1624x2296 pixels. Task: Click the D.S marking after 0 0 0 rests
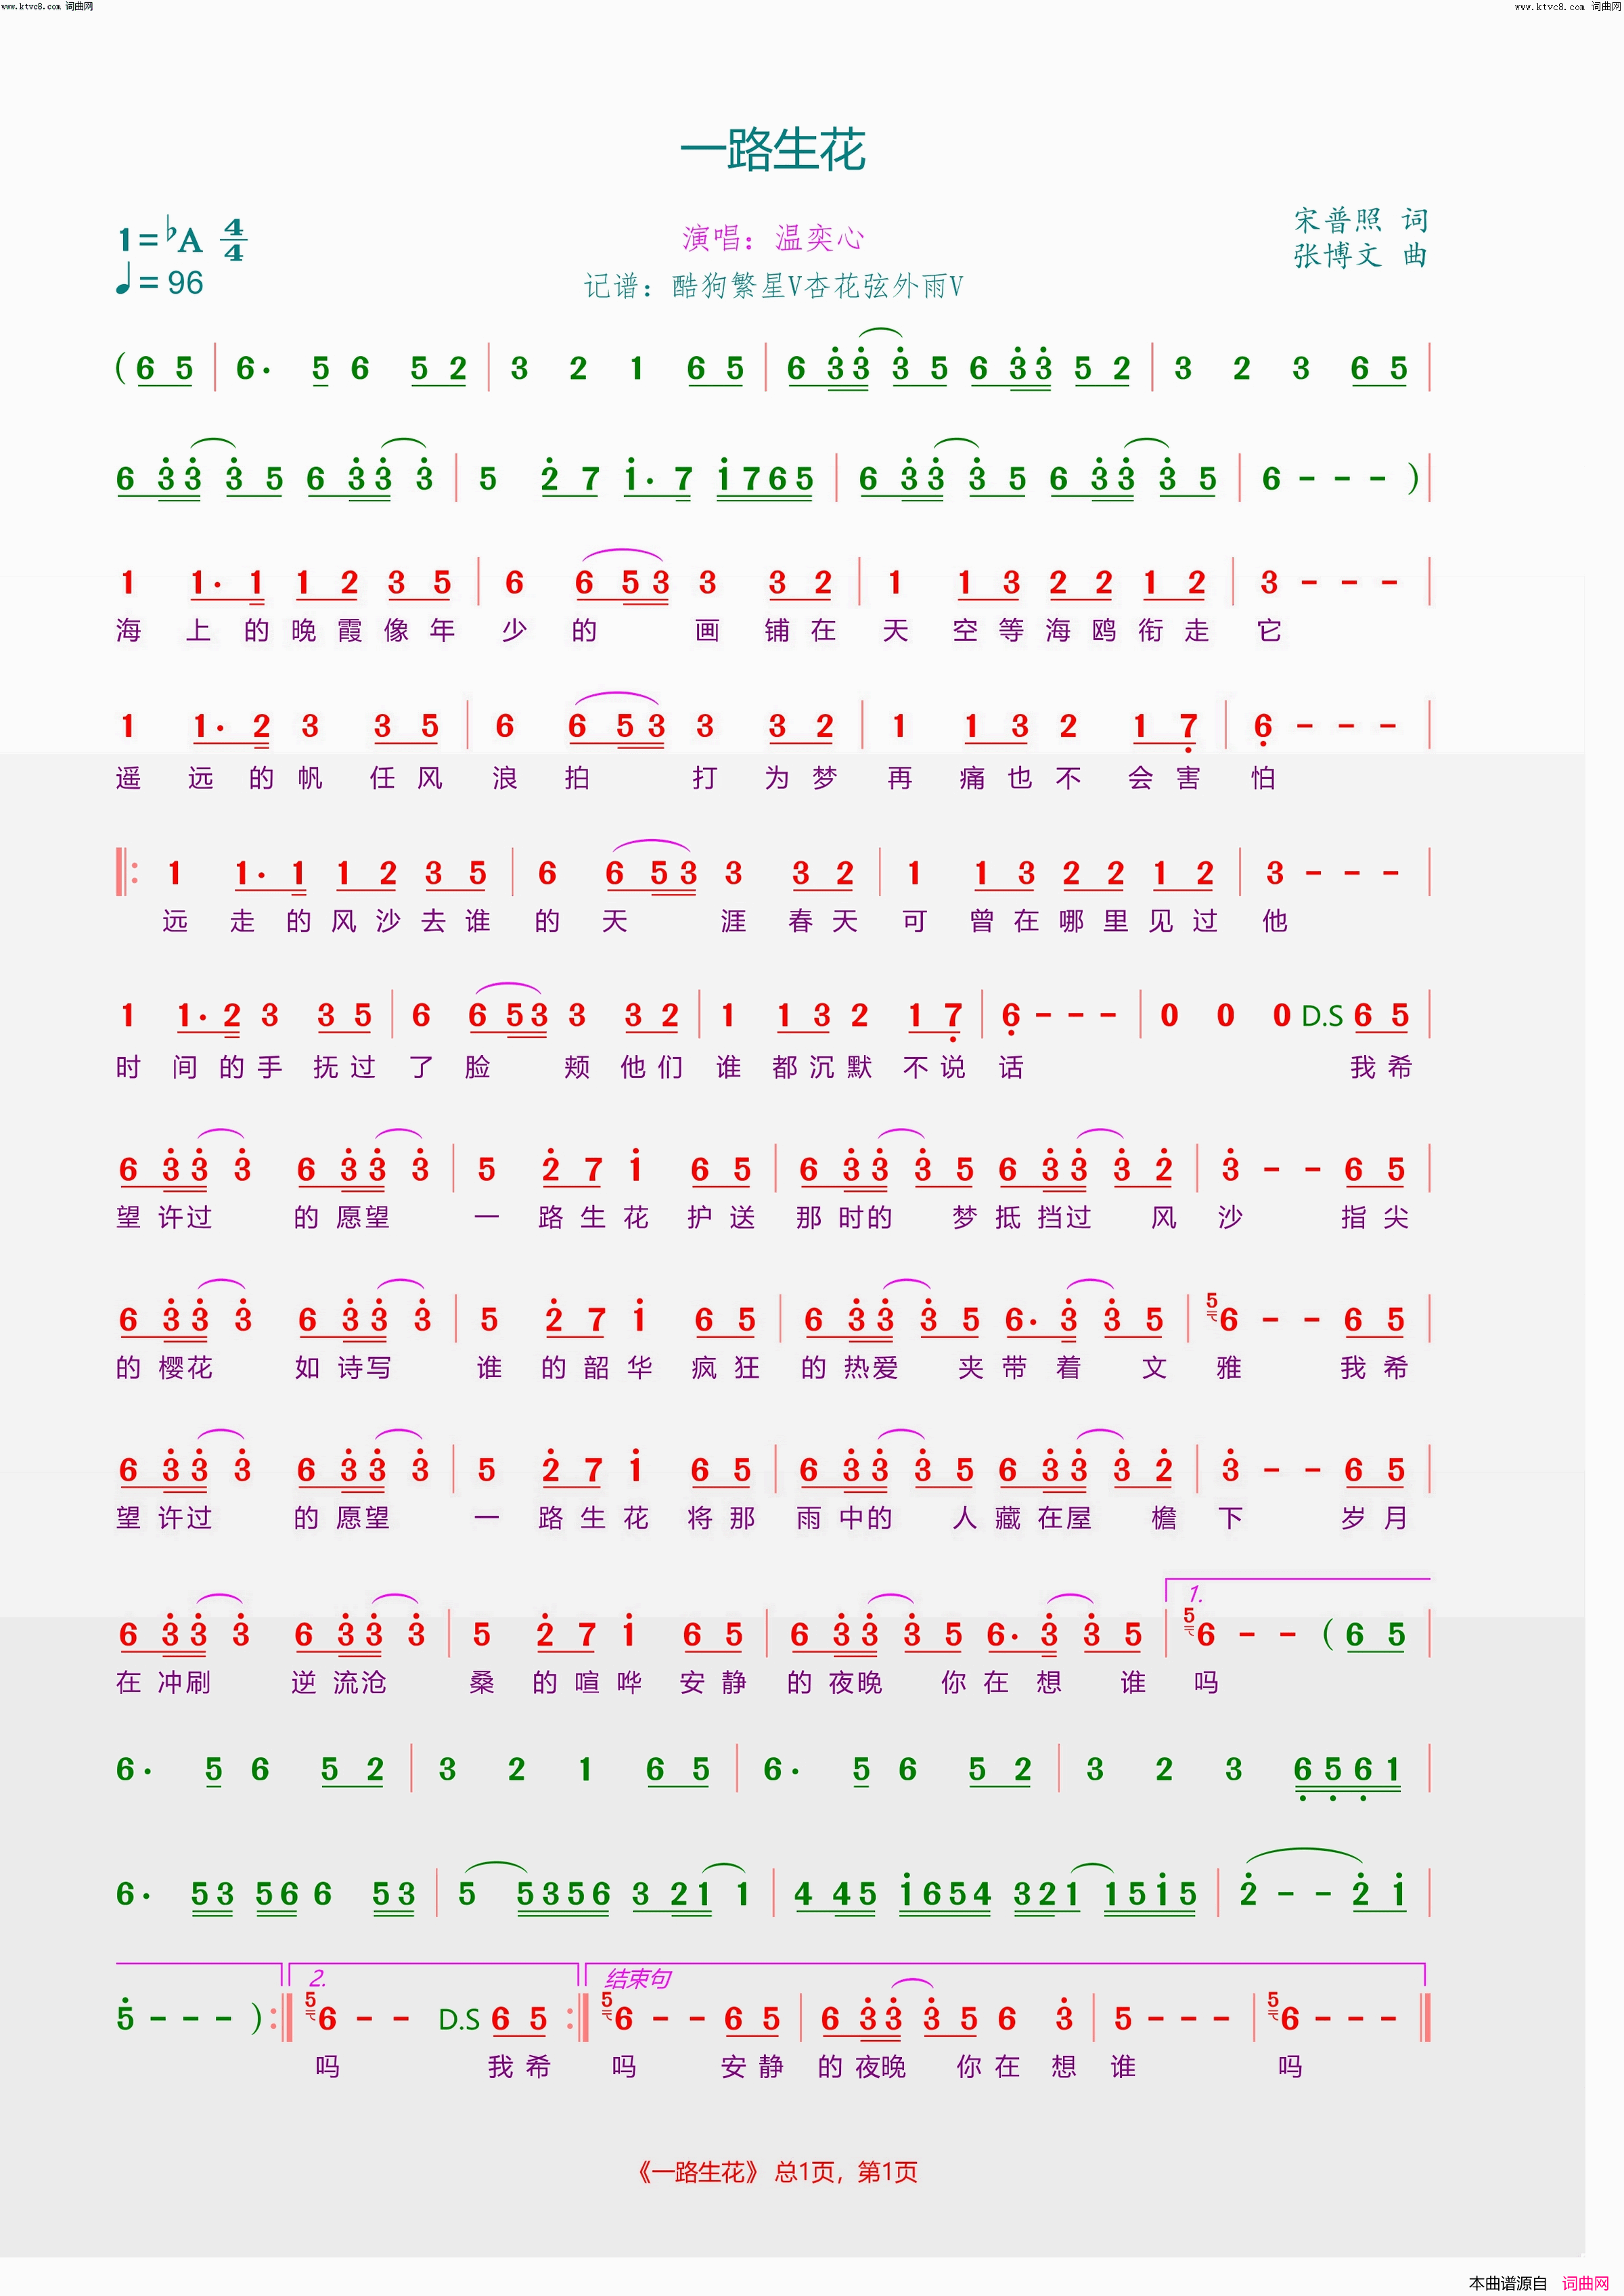pyautogui.click(x=1322, y=1017)
